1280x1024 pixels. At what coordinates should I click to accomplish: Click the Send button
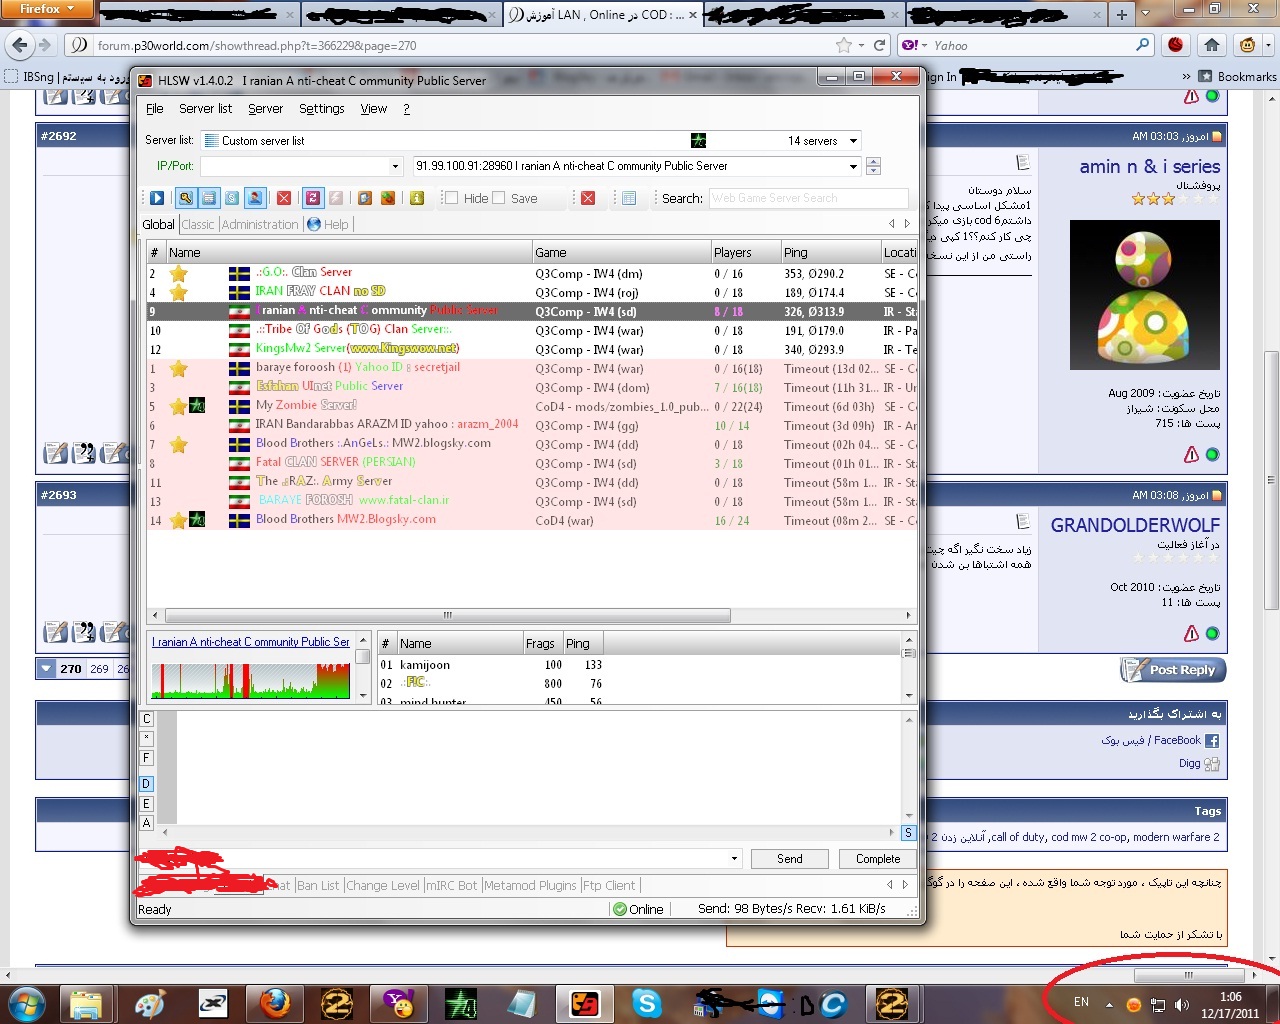click(789, 859)
